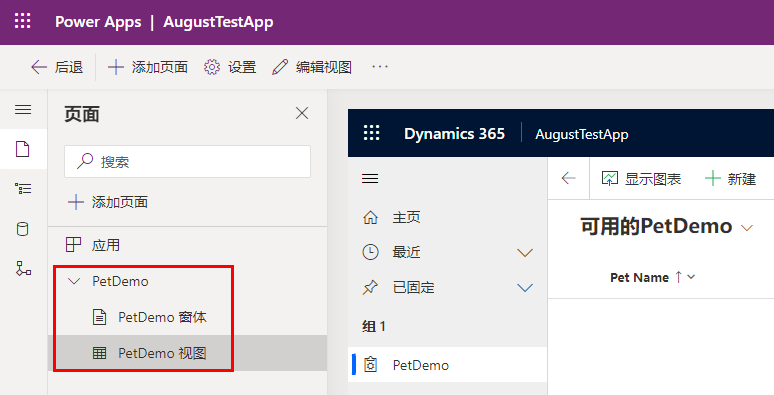Click the preview back arrow button
The width and height of the screenshot is (774, 395).
tap(569, 178)
